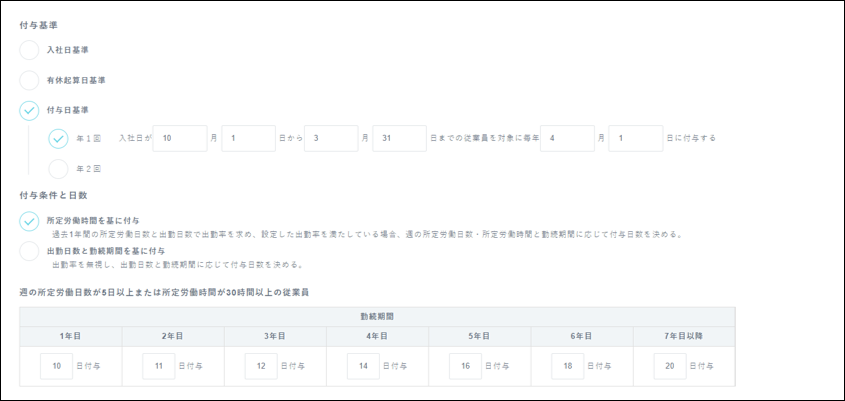Screen dimensions: 845x401
Task: Switch to the 年2回 frequency option
Action: tap(59, 169)
